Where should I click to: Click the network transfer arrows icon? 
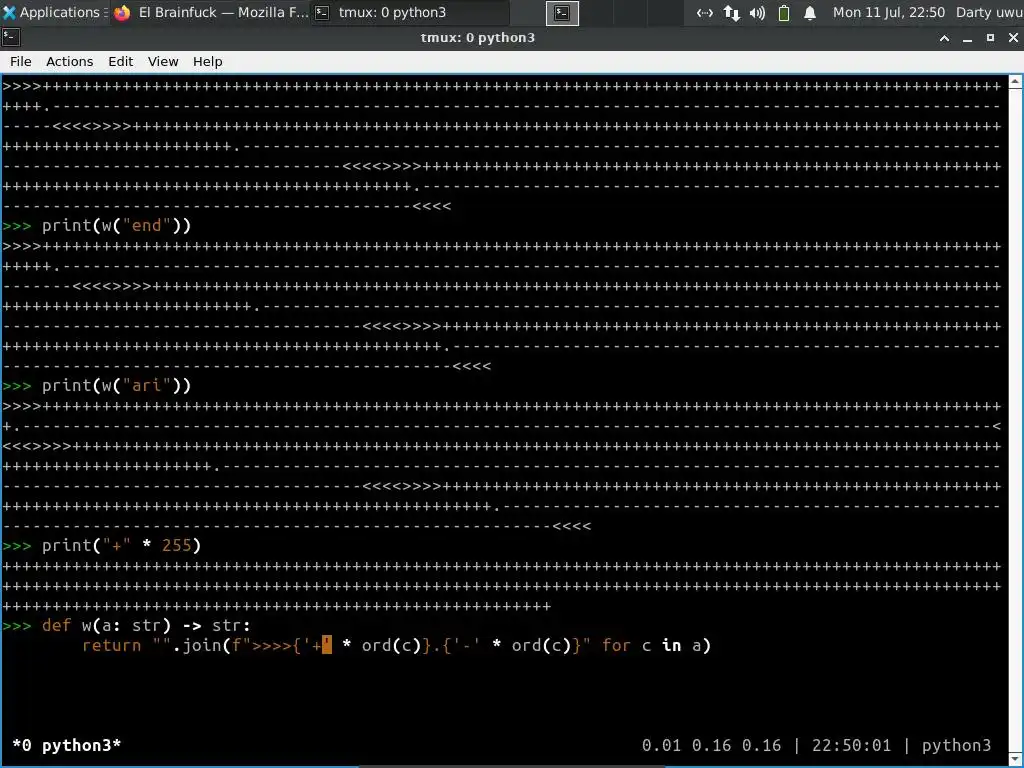(731, 12)
